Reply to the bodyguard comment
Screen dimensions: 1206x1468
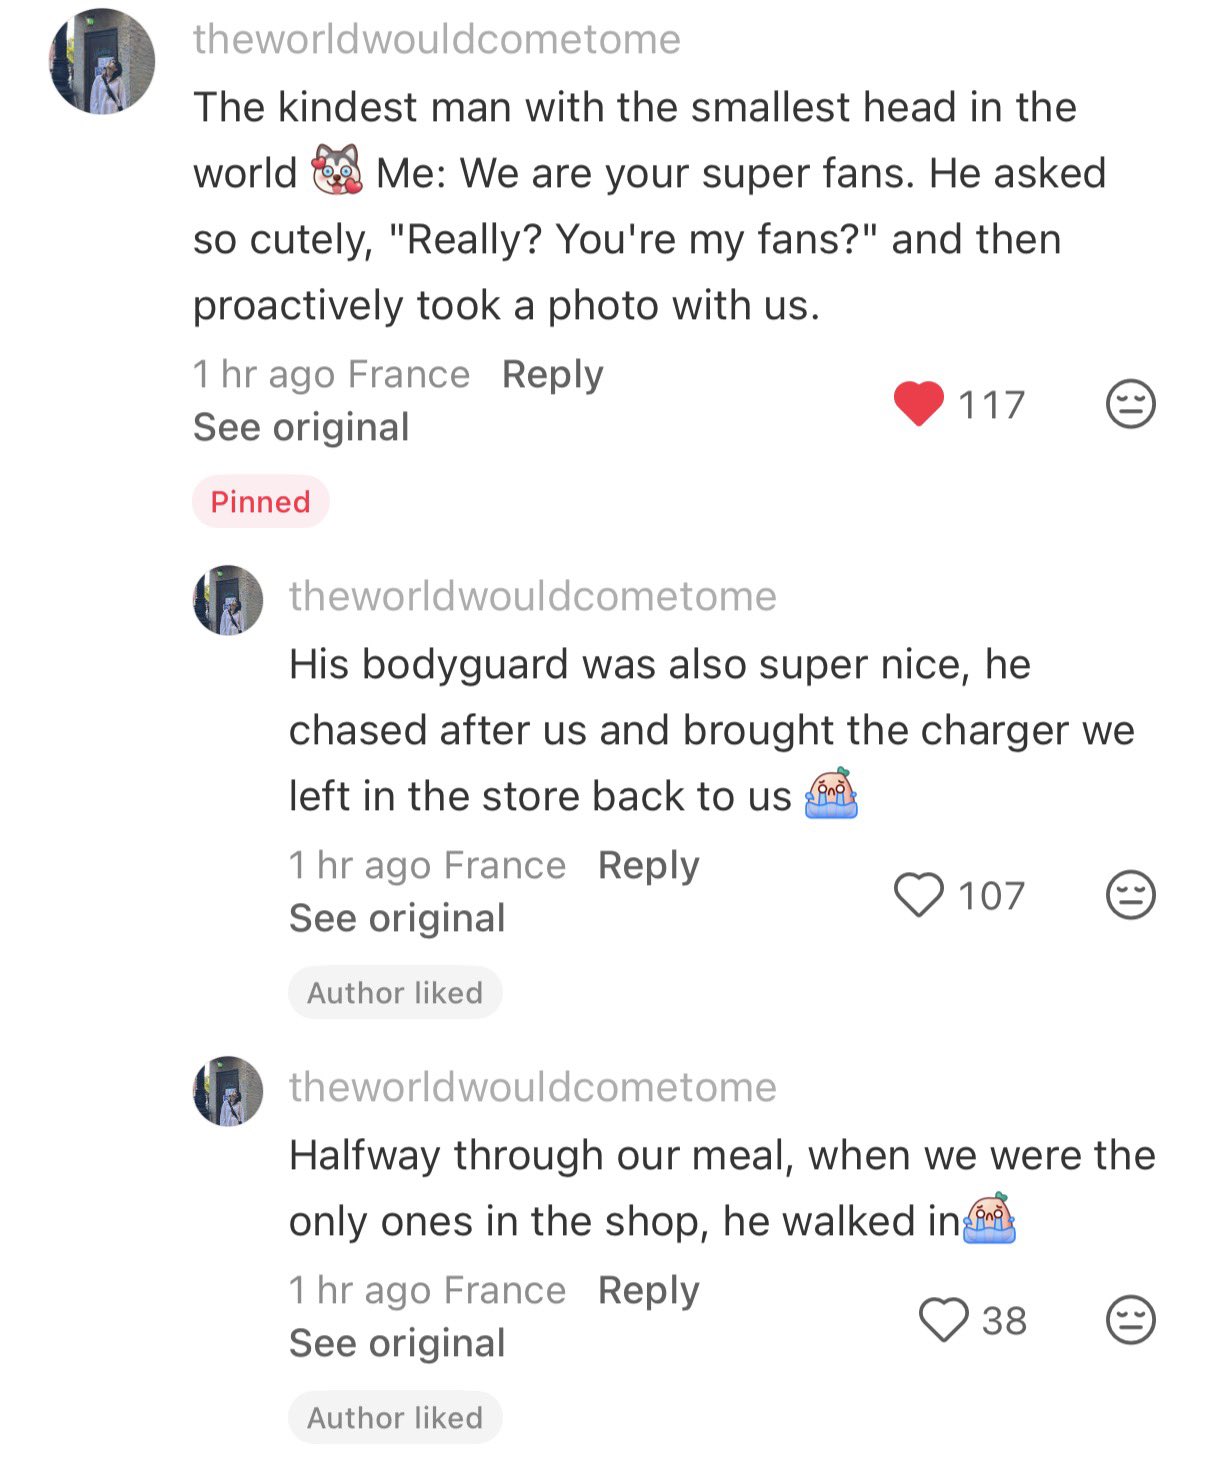[x=648, y=865]
